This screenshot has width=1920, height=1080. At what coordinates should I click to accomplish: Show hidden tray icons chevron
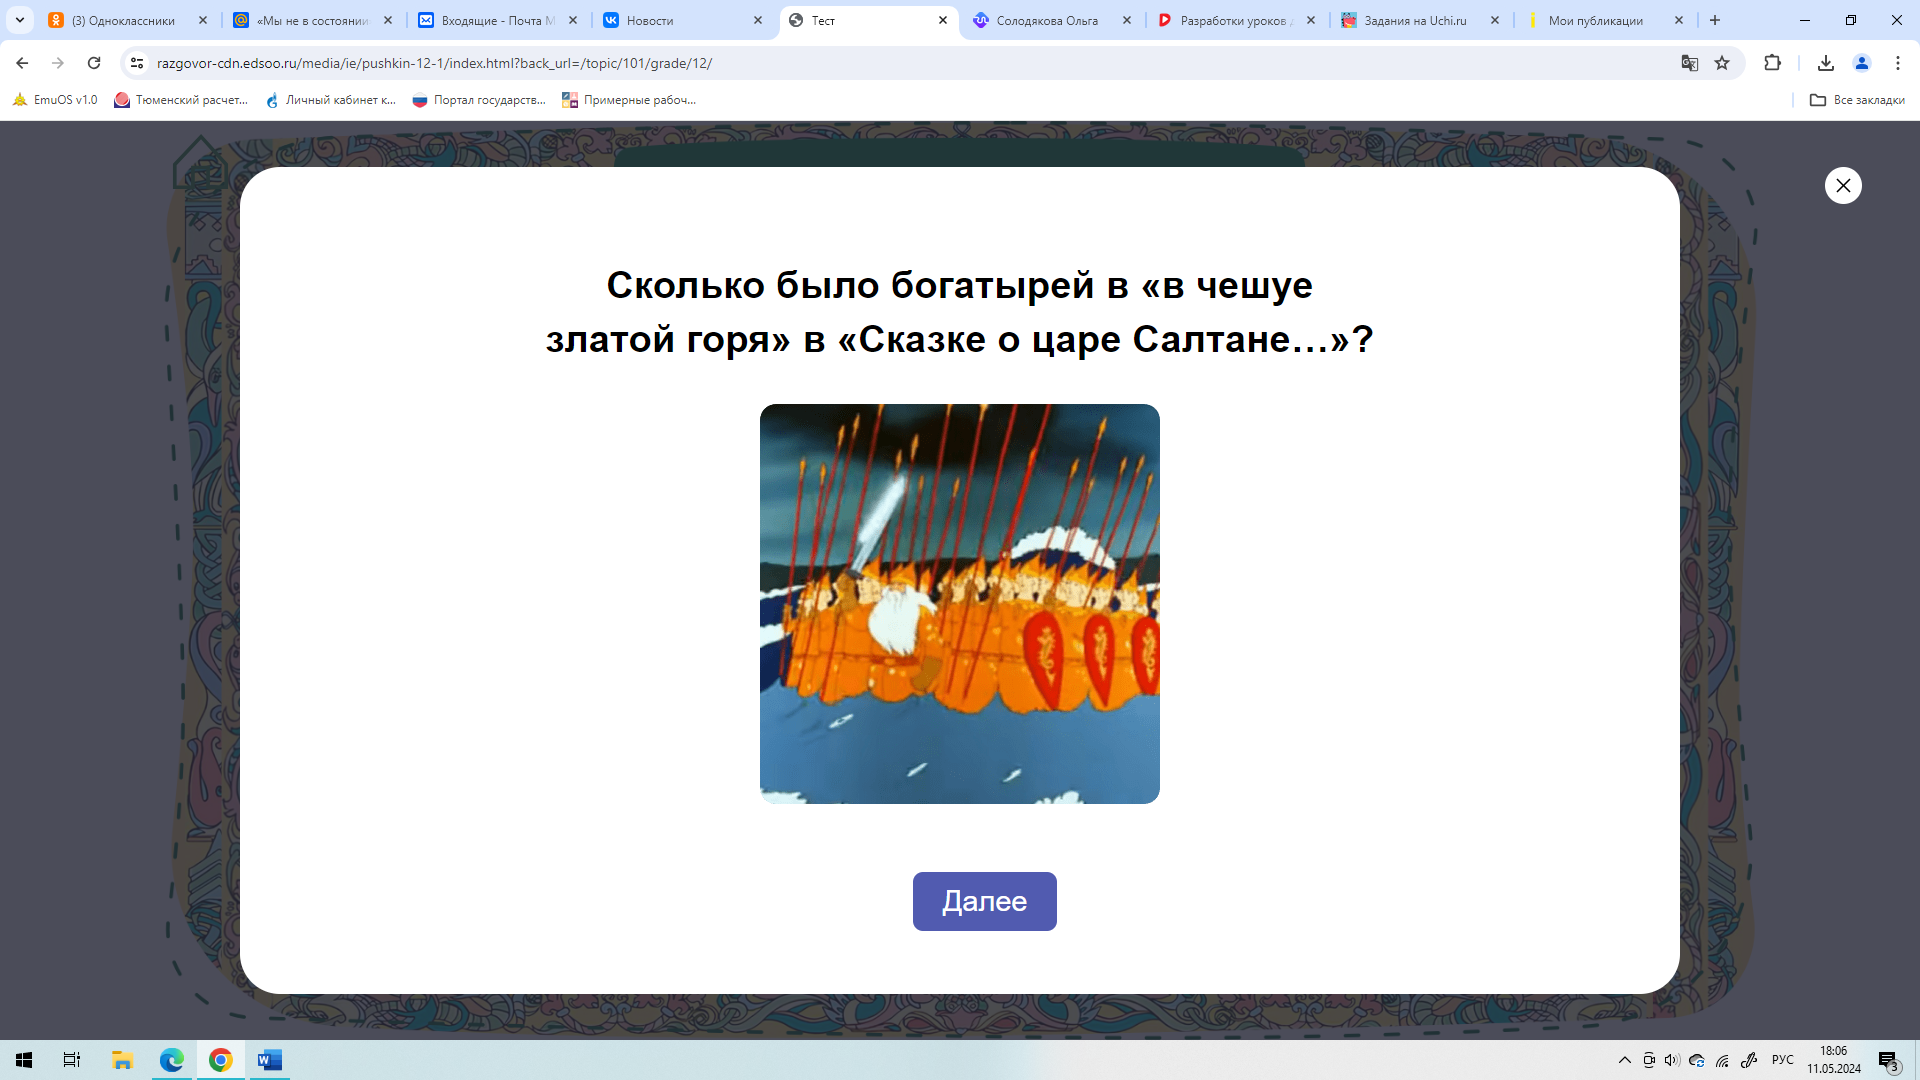1624,1060
